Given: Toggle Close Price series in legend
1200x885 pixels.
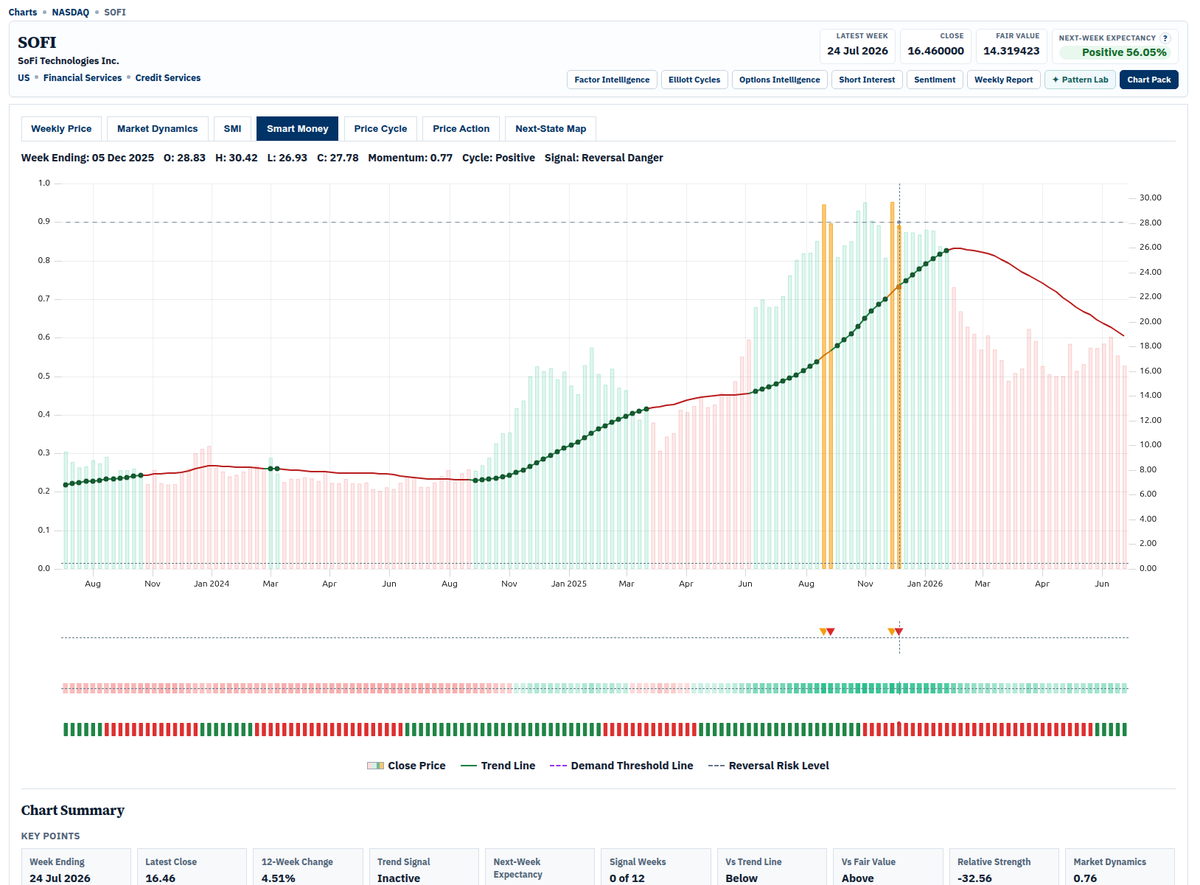Looking at the screenshot, I should coord(406,766).
